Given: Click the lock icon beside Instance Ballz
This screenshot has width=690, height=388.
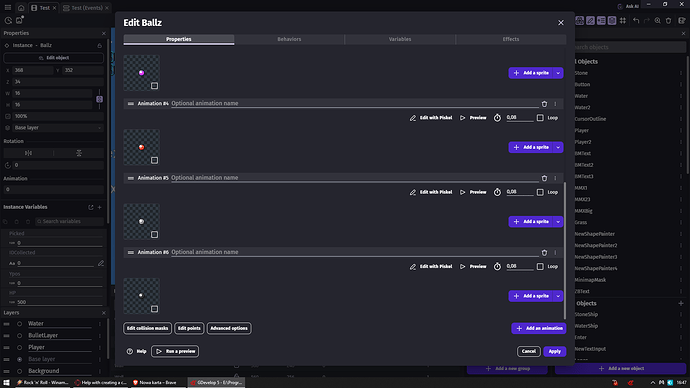Looking at the screenshot, I should pyautogui.click(x=99, y=45).
